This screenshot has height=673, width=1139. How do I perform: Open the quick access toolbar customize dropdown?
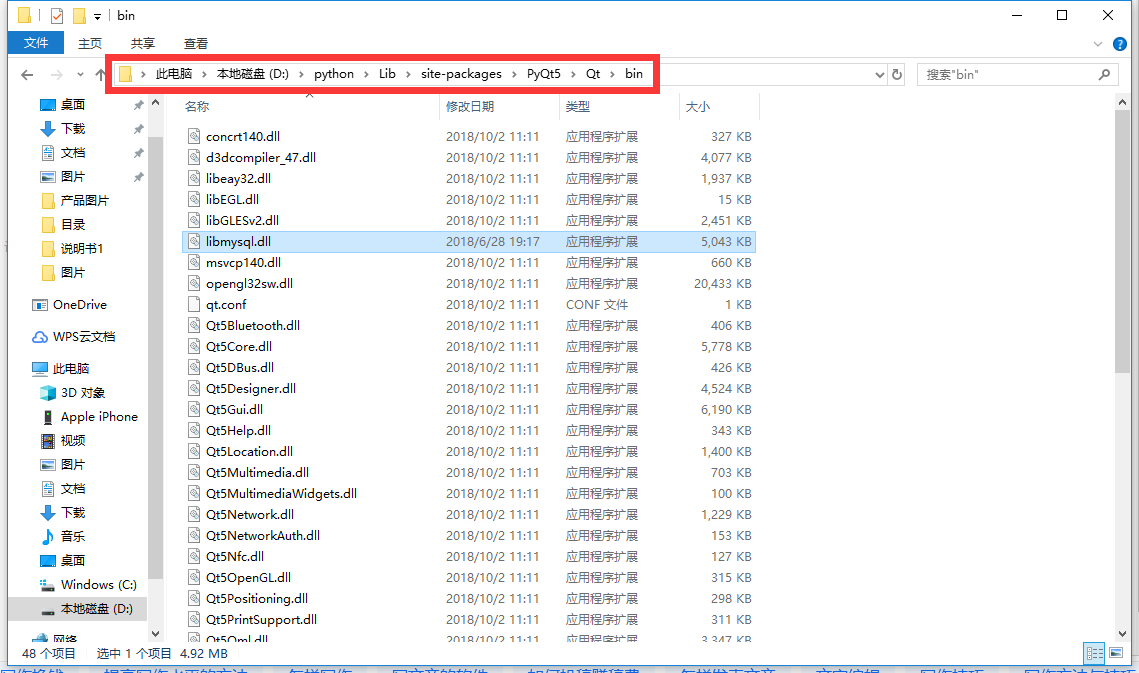tap(97, 16)
